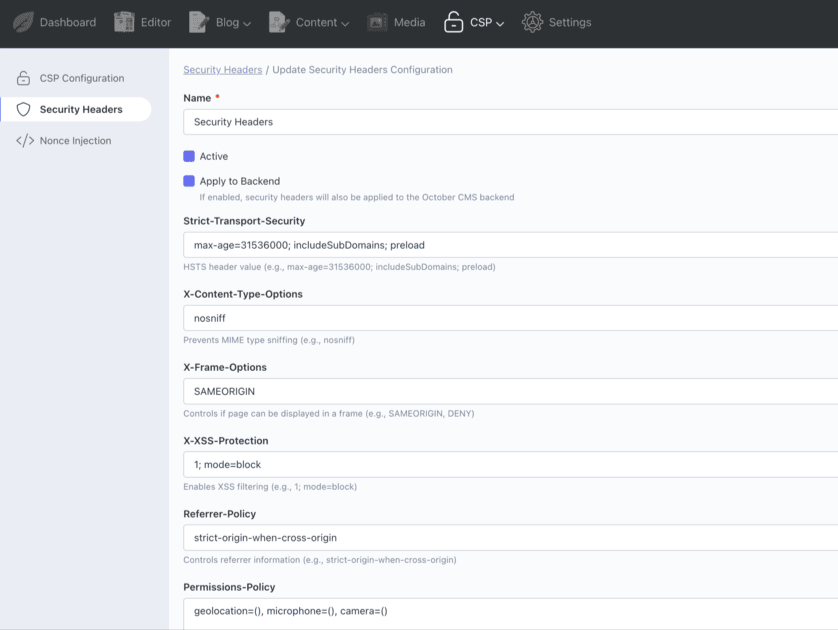The width and height of the screenshot is (838, 630).
Task: Open Settings gear icon
Action: point(532,22)
